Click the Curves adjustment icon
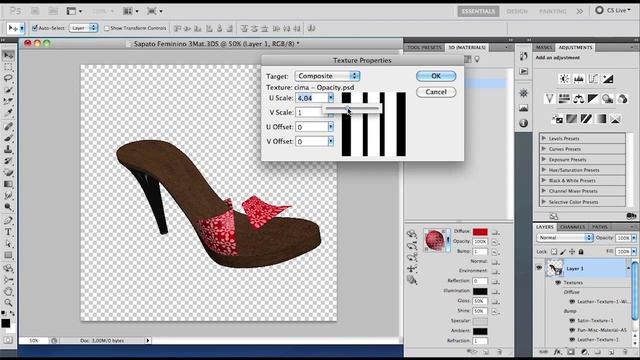Image resolution: width=640 pixels, height=360 pixels. coord(593,79)
